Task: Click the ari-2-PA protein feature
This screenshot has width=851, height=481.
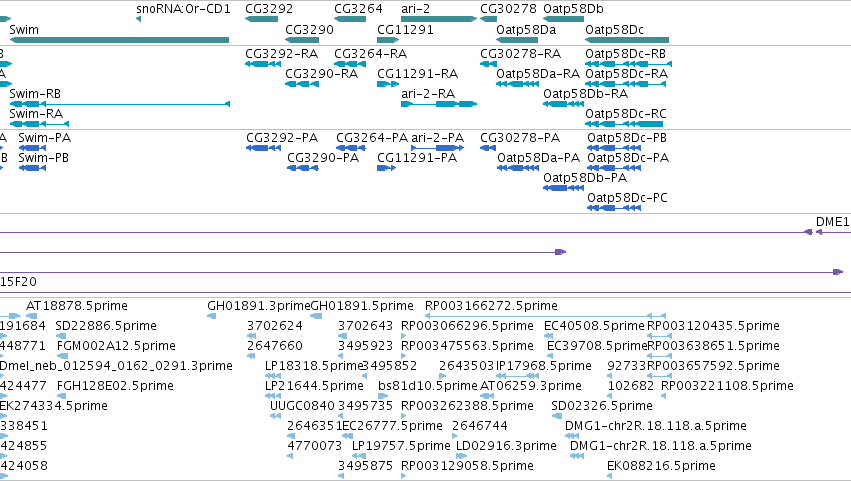Action: coord(437,148)
